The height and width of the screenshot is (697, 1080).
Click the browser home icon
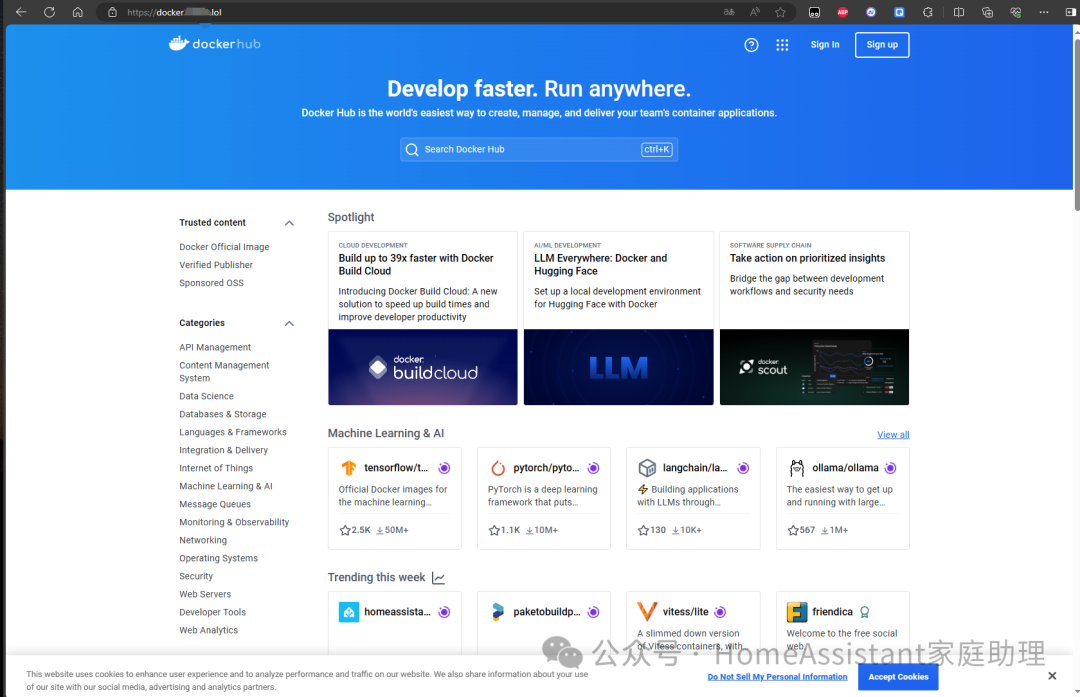click(x=78, y=12)
